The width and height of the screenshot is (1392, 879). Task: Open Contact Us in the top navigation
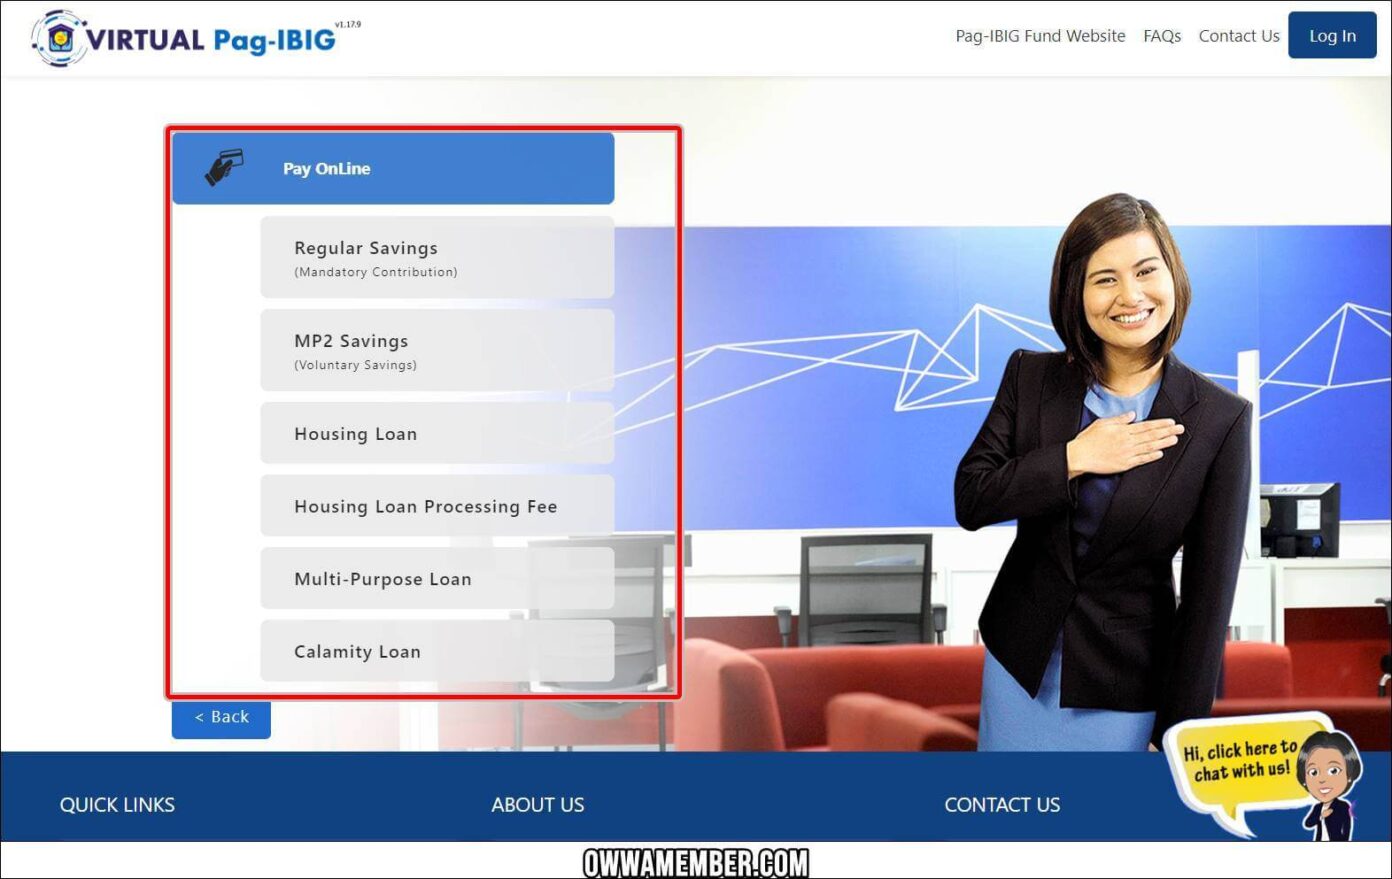click(x=1238, y=36)
